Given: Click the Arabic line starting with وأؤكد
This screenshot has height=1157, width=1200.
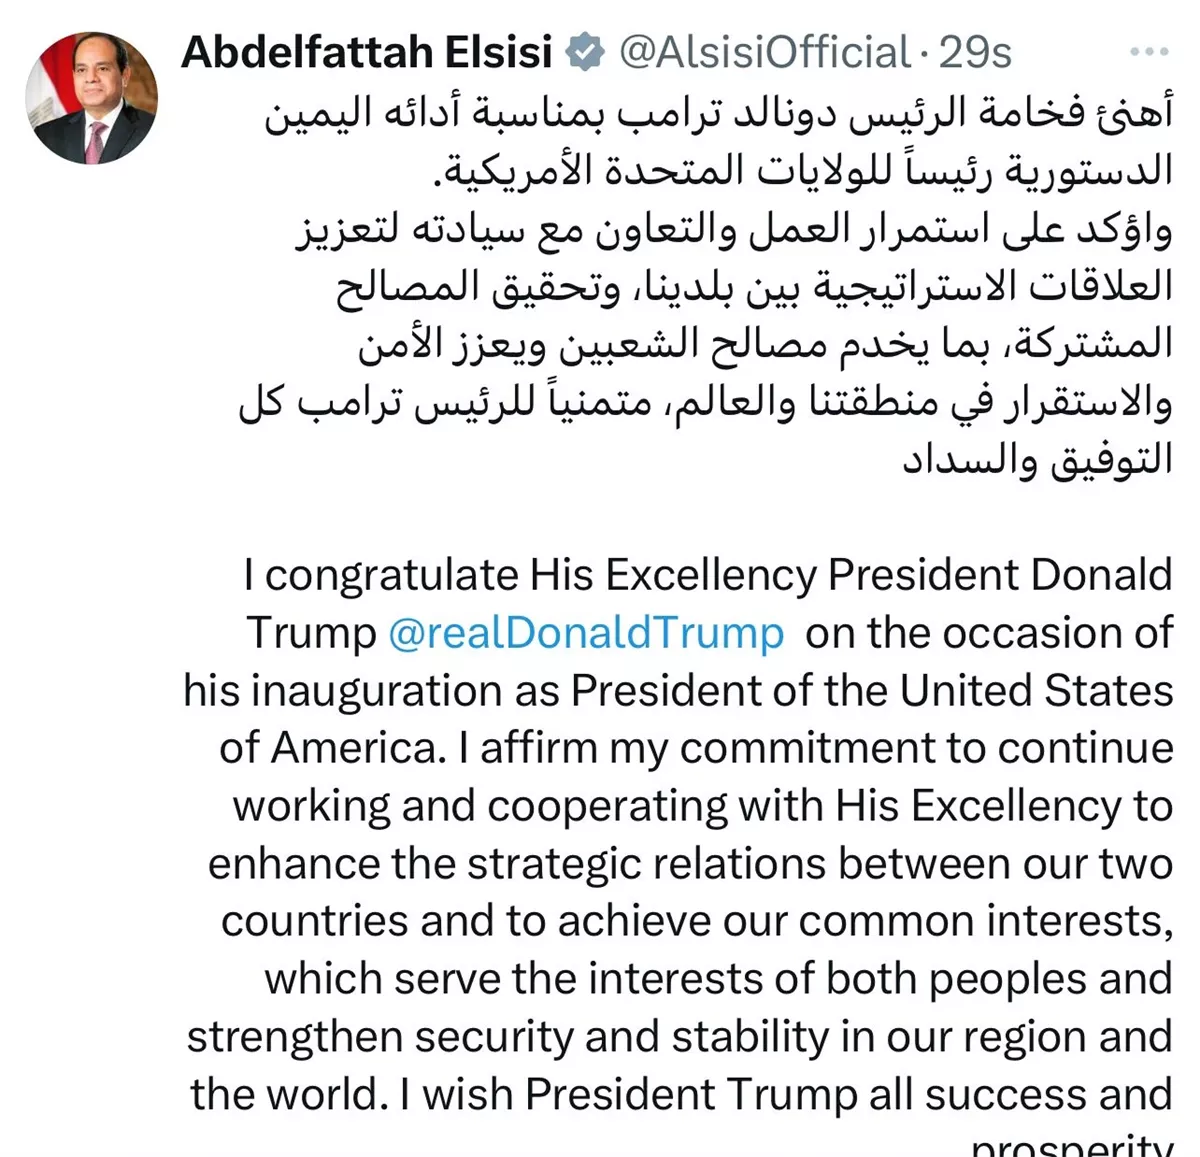Looking at the screenshot, I should [733, 230].
